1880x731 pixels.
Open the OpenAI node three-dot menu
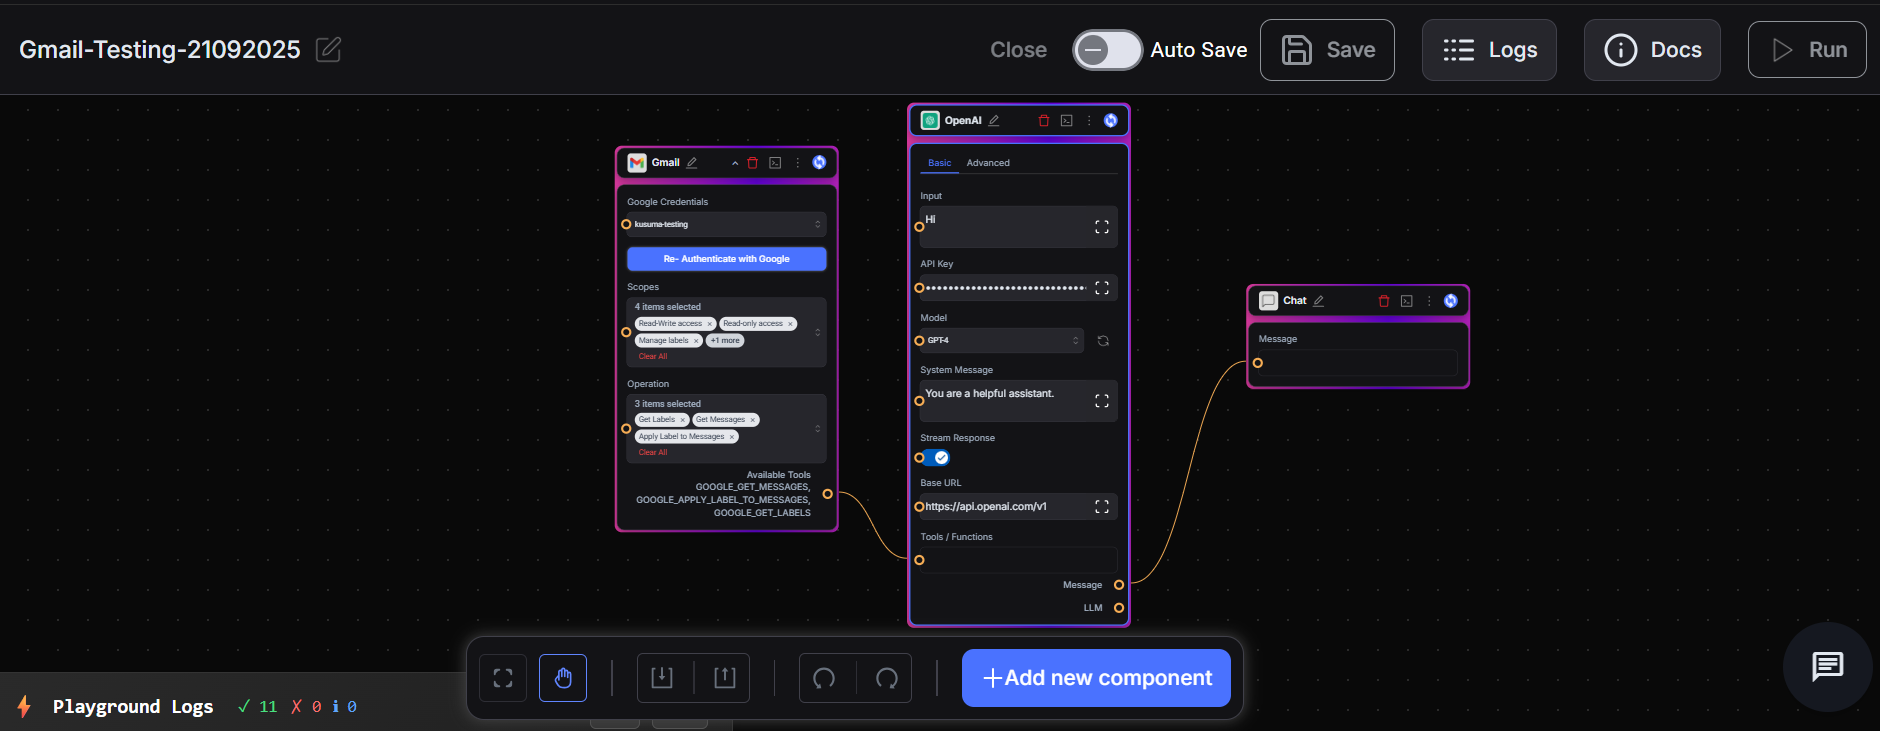[x=1089, y=121]
